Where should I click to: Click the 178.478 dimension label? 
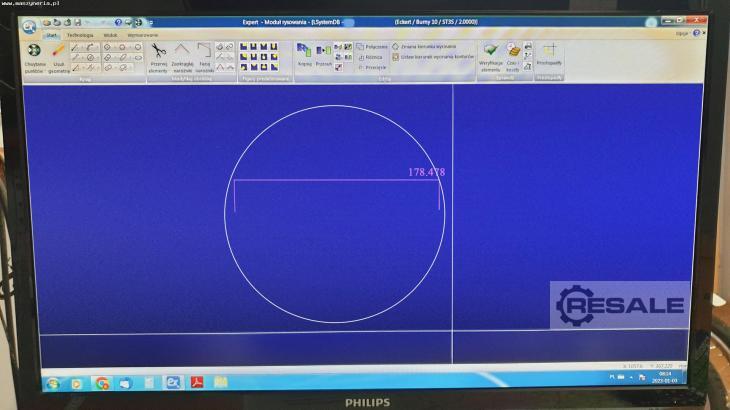[426, 172]
